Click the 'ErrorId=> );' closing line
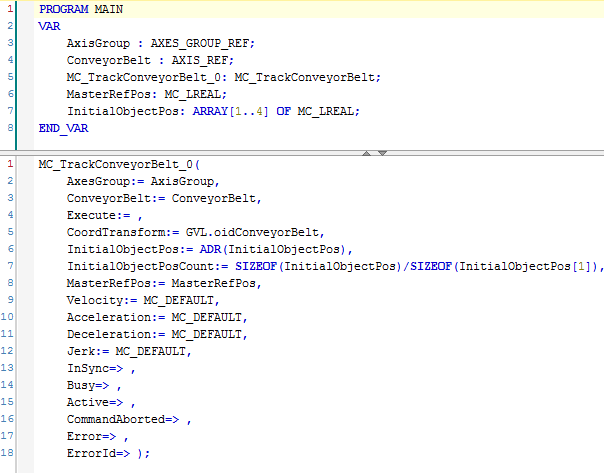This screenshot has height=473, width=604. [x=108, y=453]
